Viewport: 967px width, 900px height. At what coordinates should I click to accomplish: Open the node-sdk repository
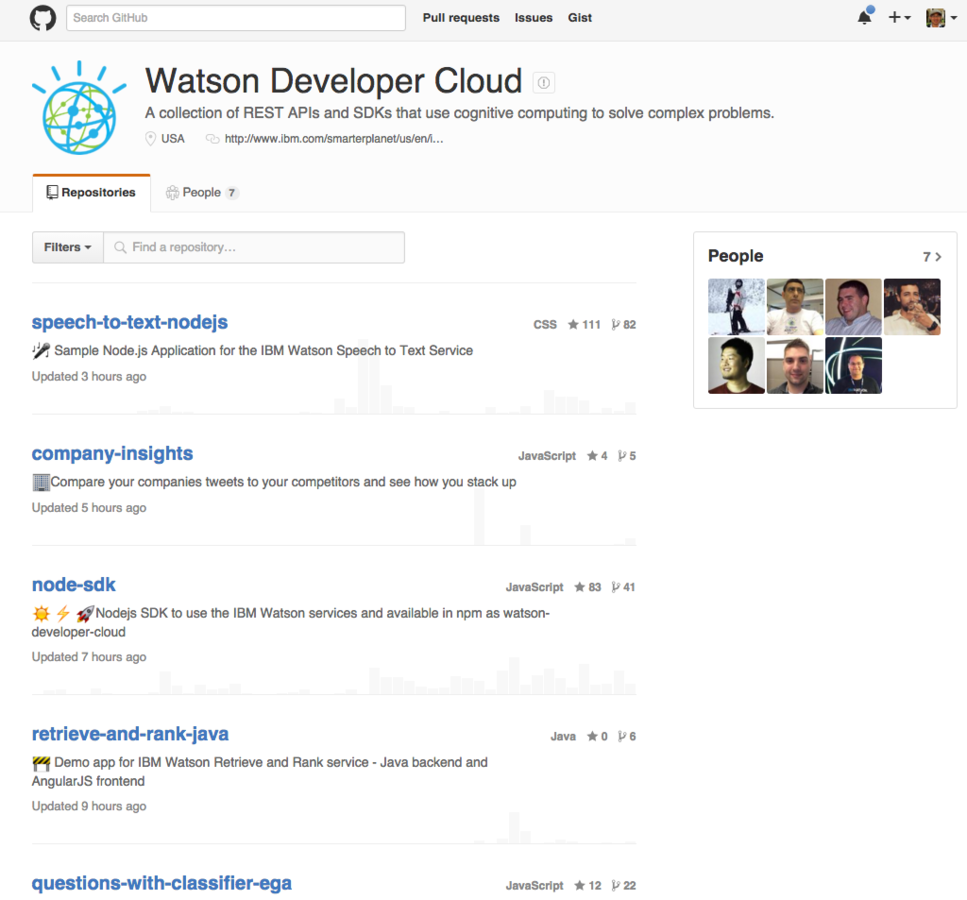pos(73,585)
